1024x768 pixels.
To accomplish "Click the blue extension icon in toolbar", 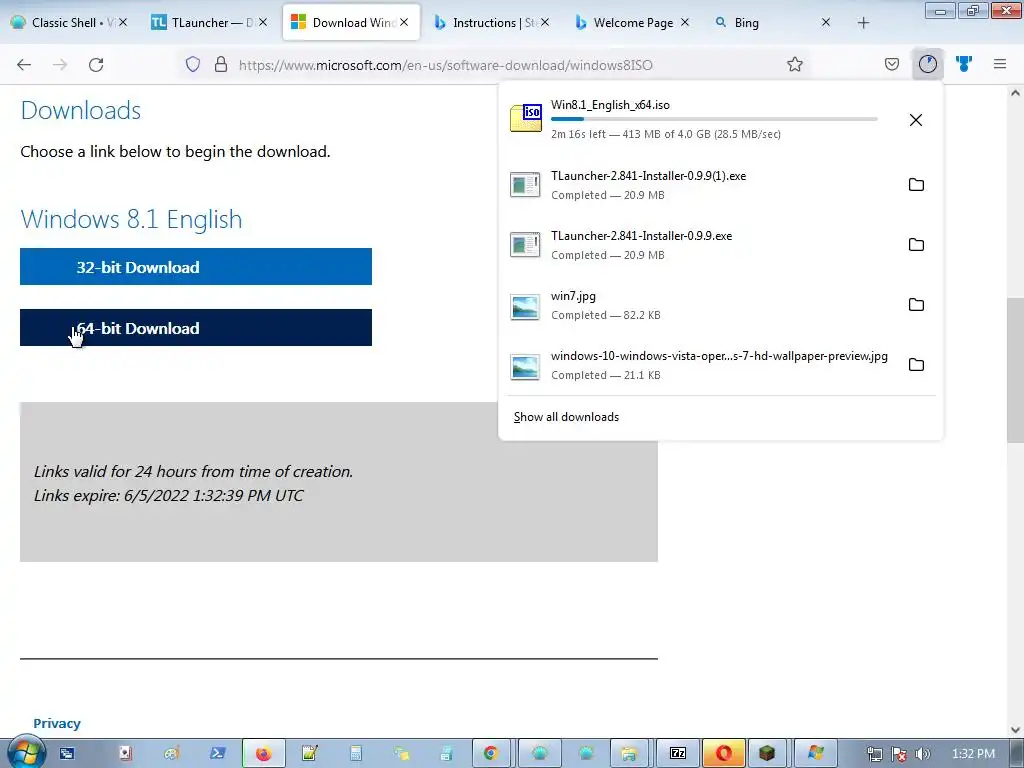I will [964, 64].
